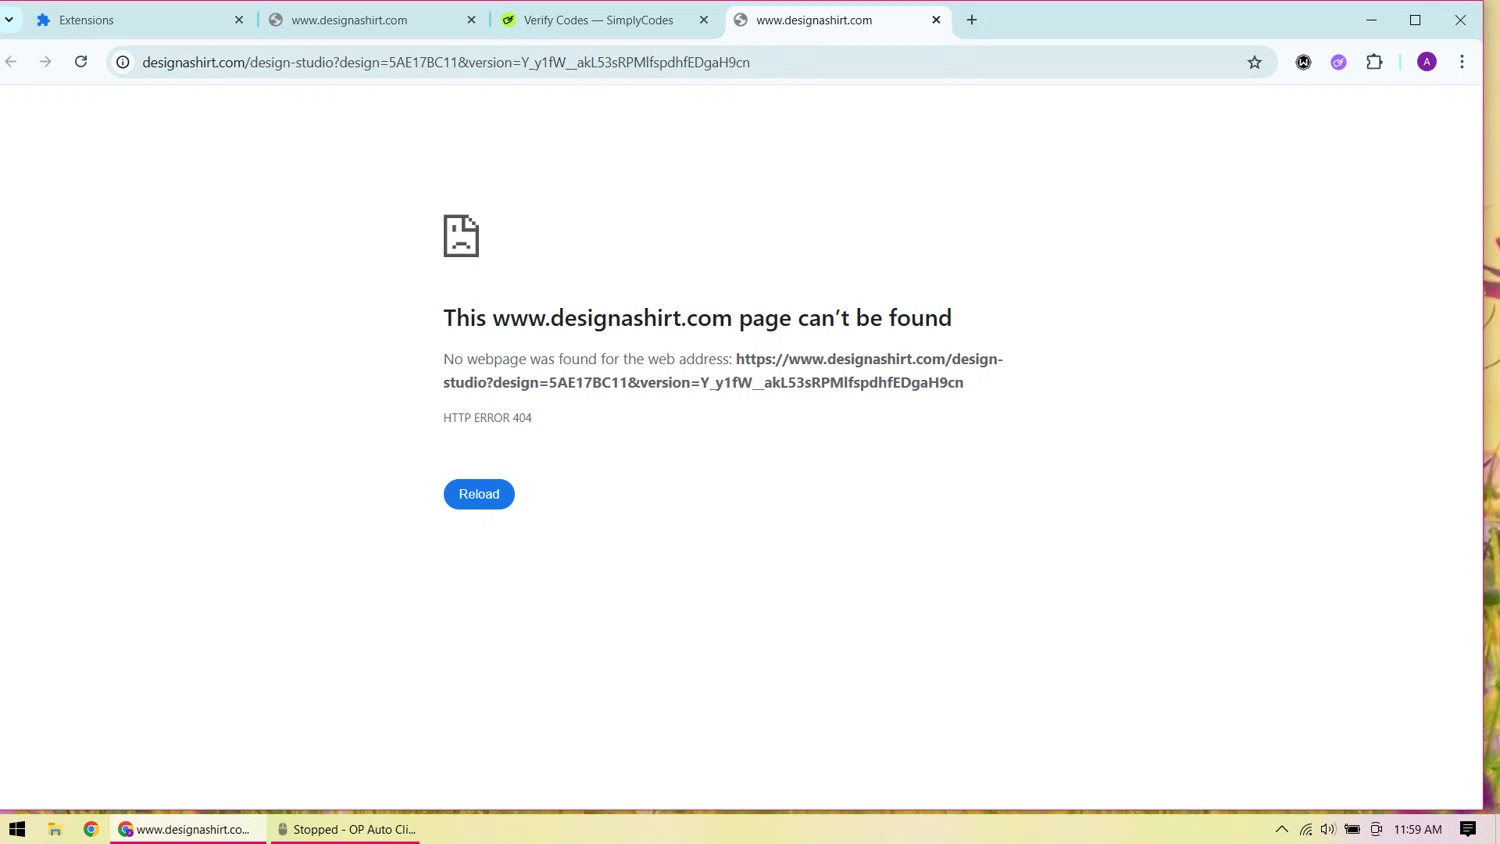
Task: Click the battery icon in tray
Action: pyautogui.click(x=1352, y=829)
